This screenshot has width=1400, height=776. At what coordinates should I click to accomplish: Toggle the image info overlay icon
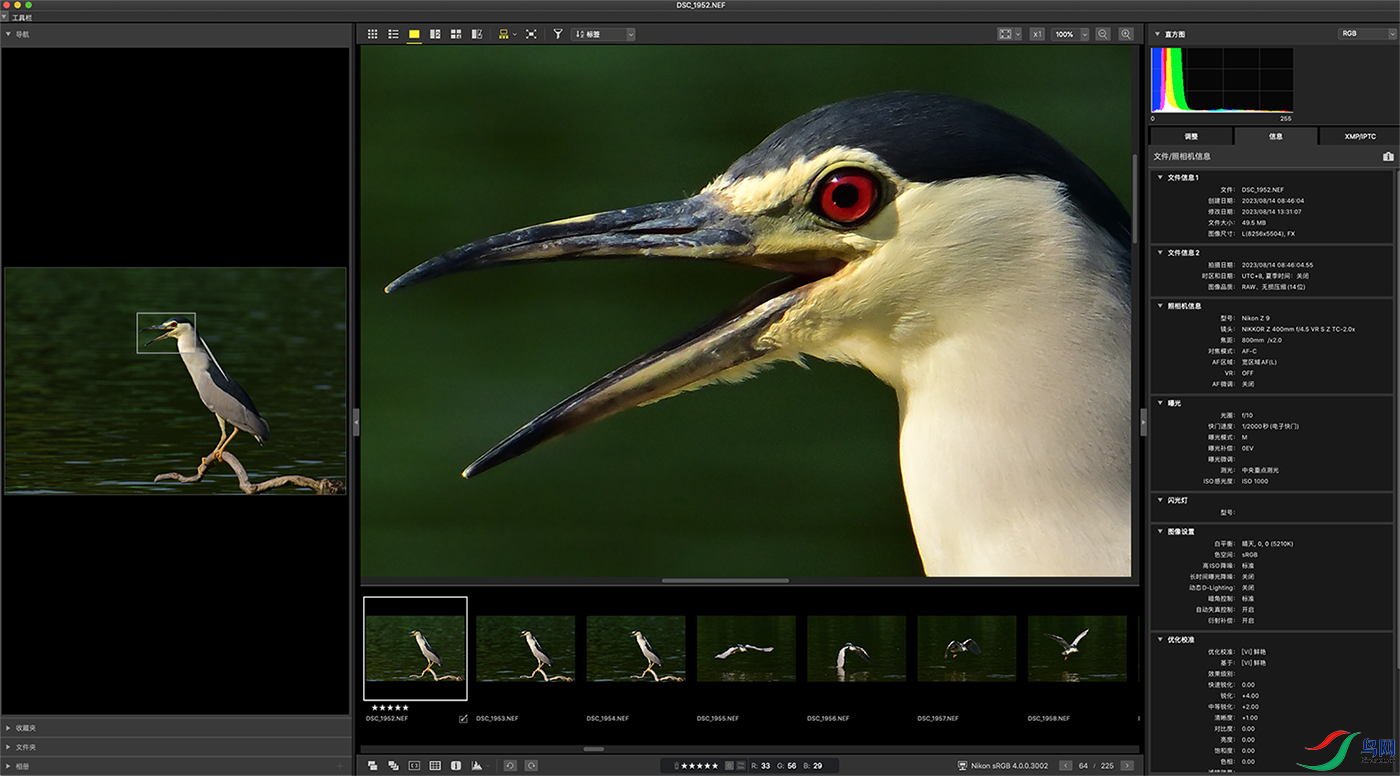(x=456, y=766)
